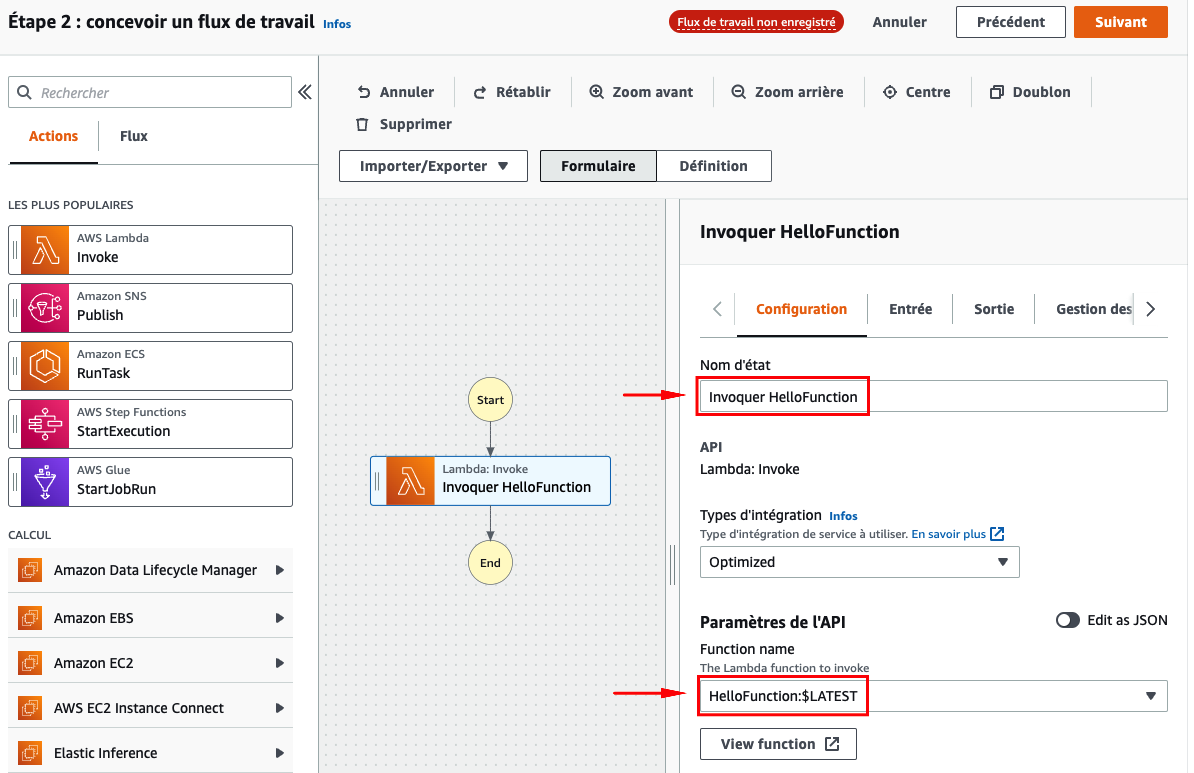Click the AWS Glue StartJobRun icon

tap(45, 481)
